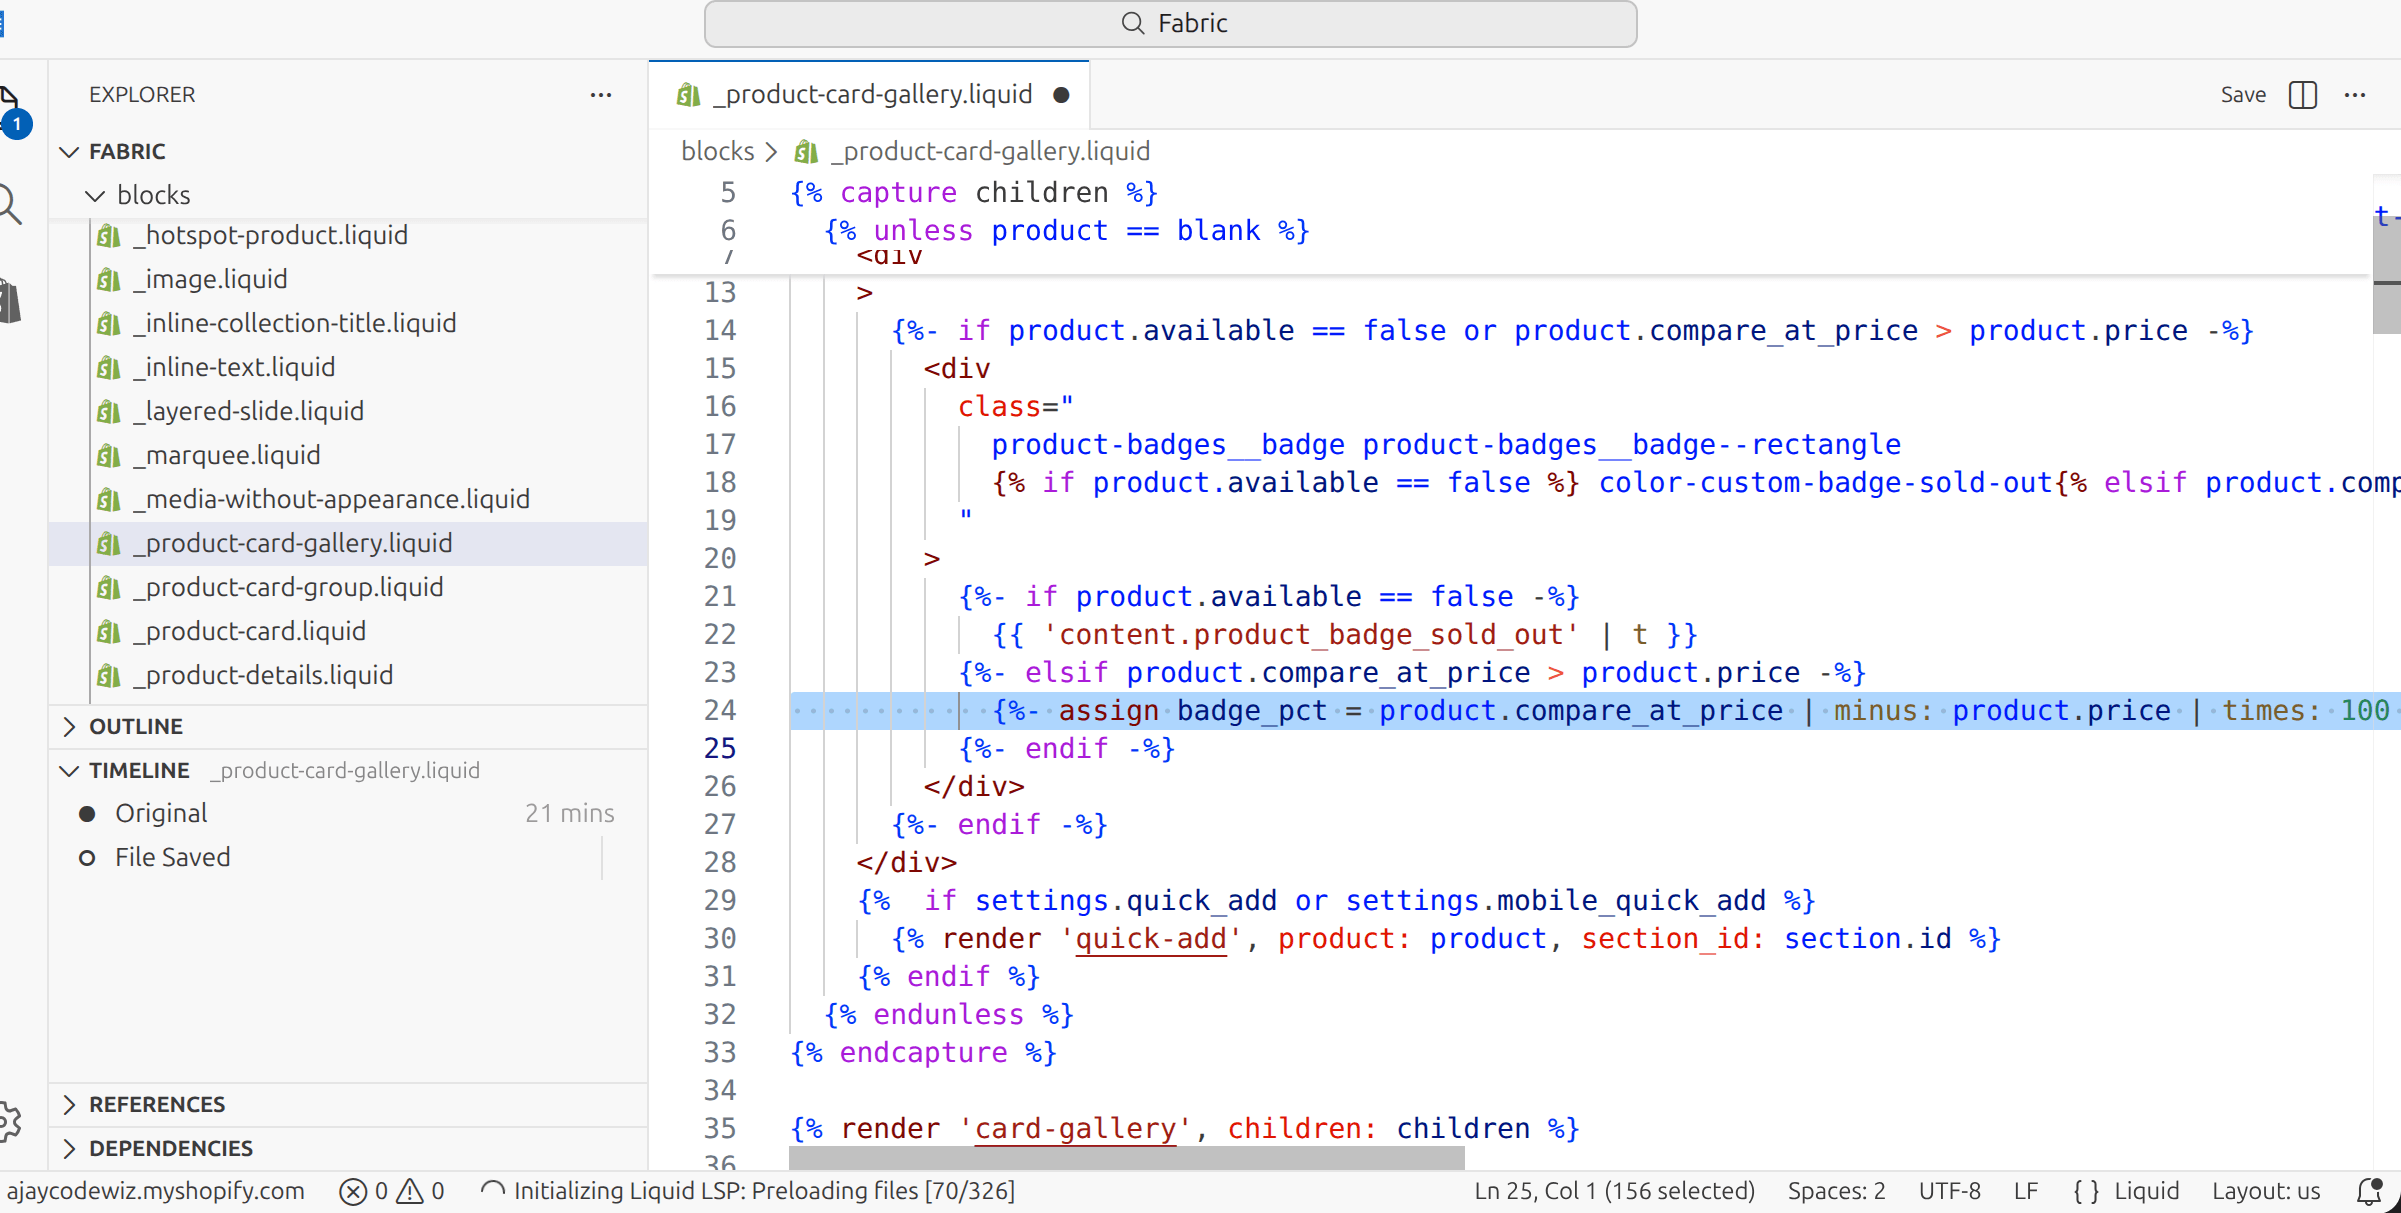
Task: Click the Fabric command search box
Action: (x=1170, y=24)
